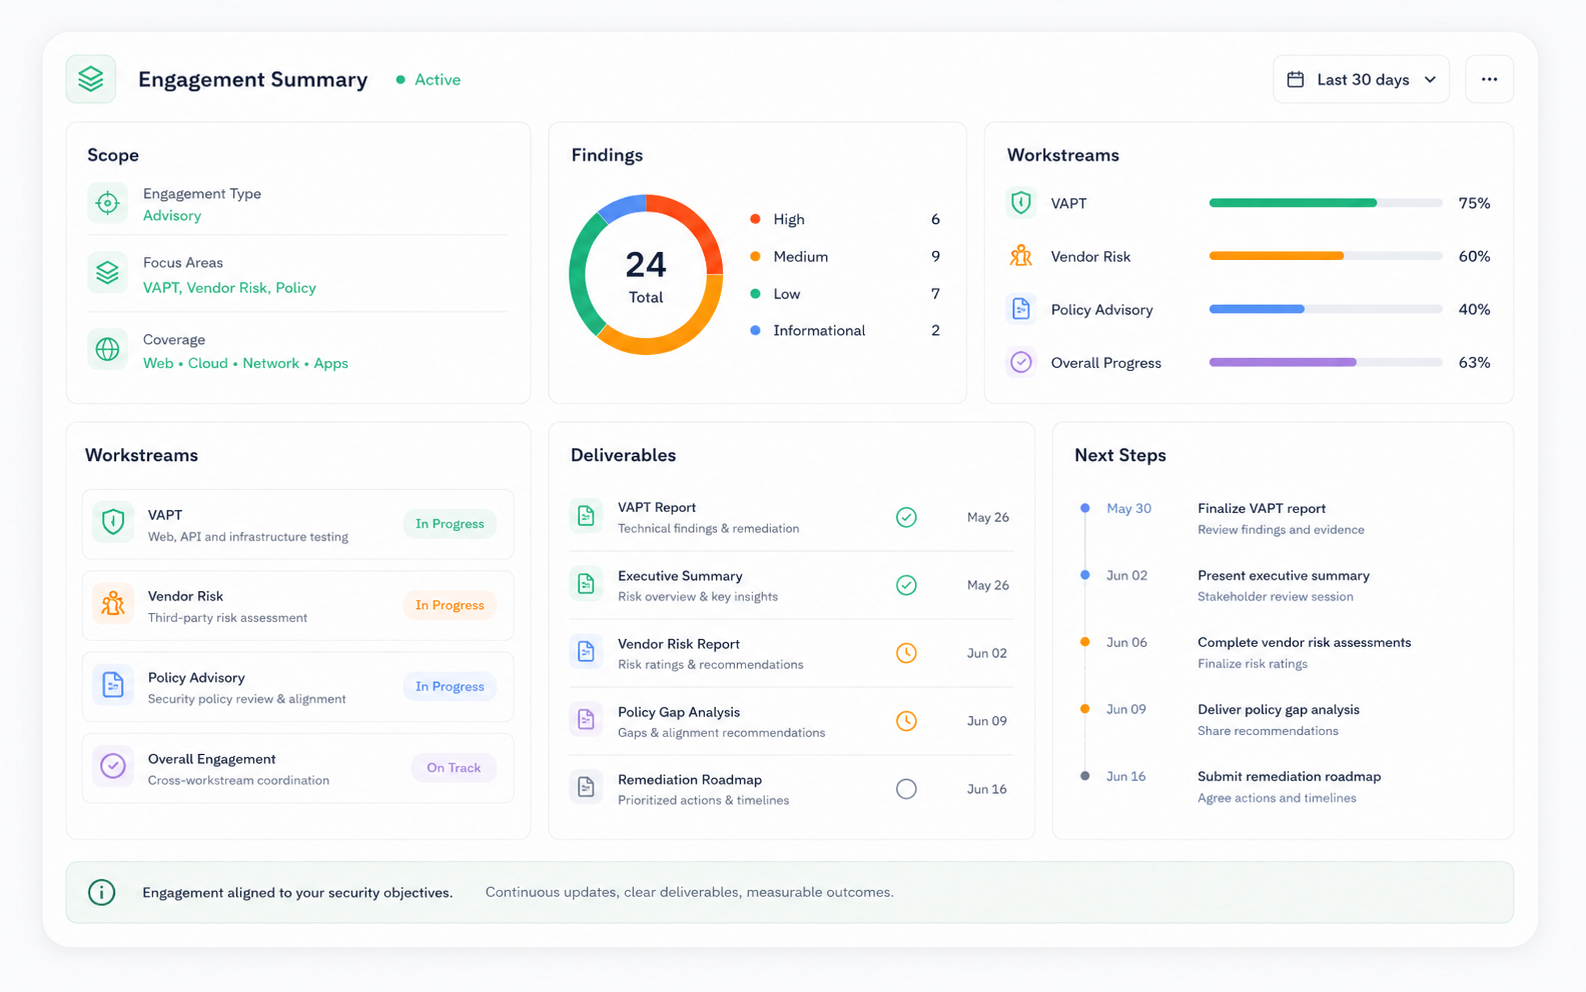Click the Jun 09 timeline marker dot
Viewport: 1586px width, 992px height.
[1085, 709]
